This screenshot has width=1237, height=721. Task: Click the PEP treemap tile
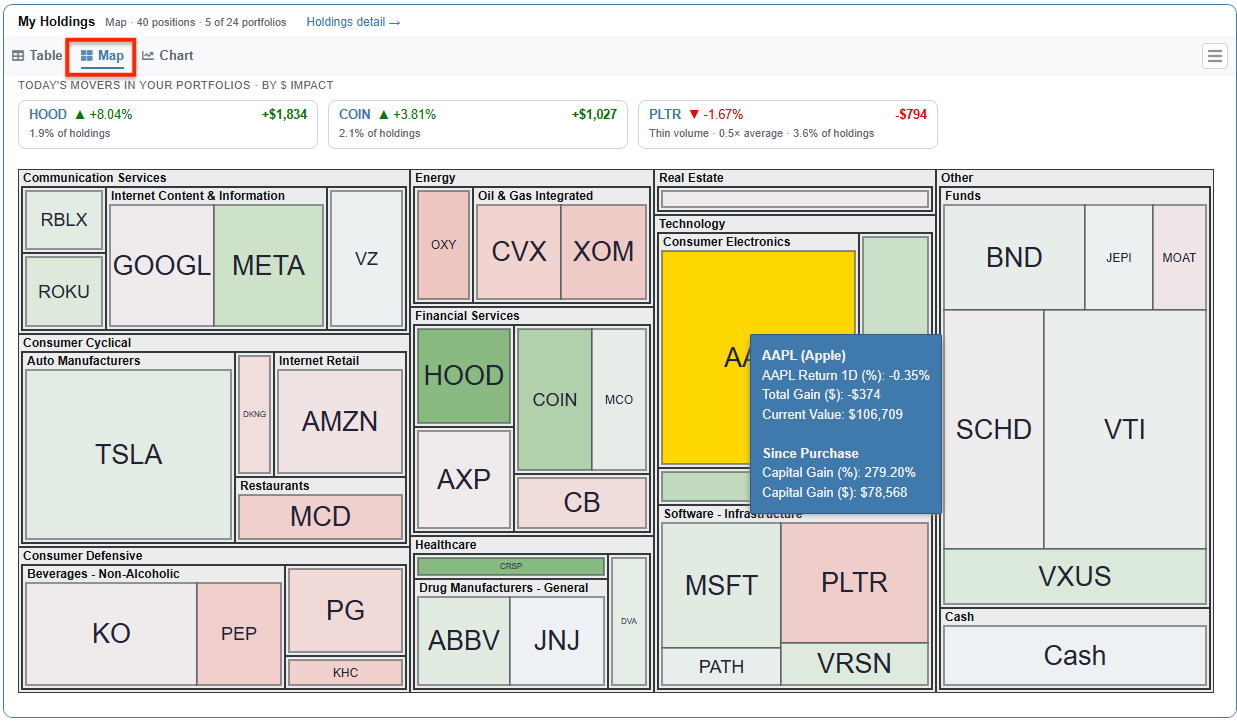[x=239, y=634]
